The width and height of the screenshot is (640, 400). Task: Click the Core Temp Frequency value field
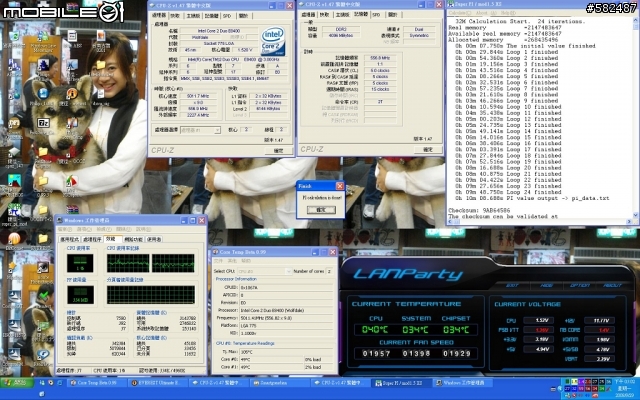(x=286, y=318)
